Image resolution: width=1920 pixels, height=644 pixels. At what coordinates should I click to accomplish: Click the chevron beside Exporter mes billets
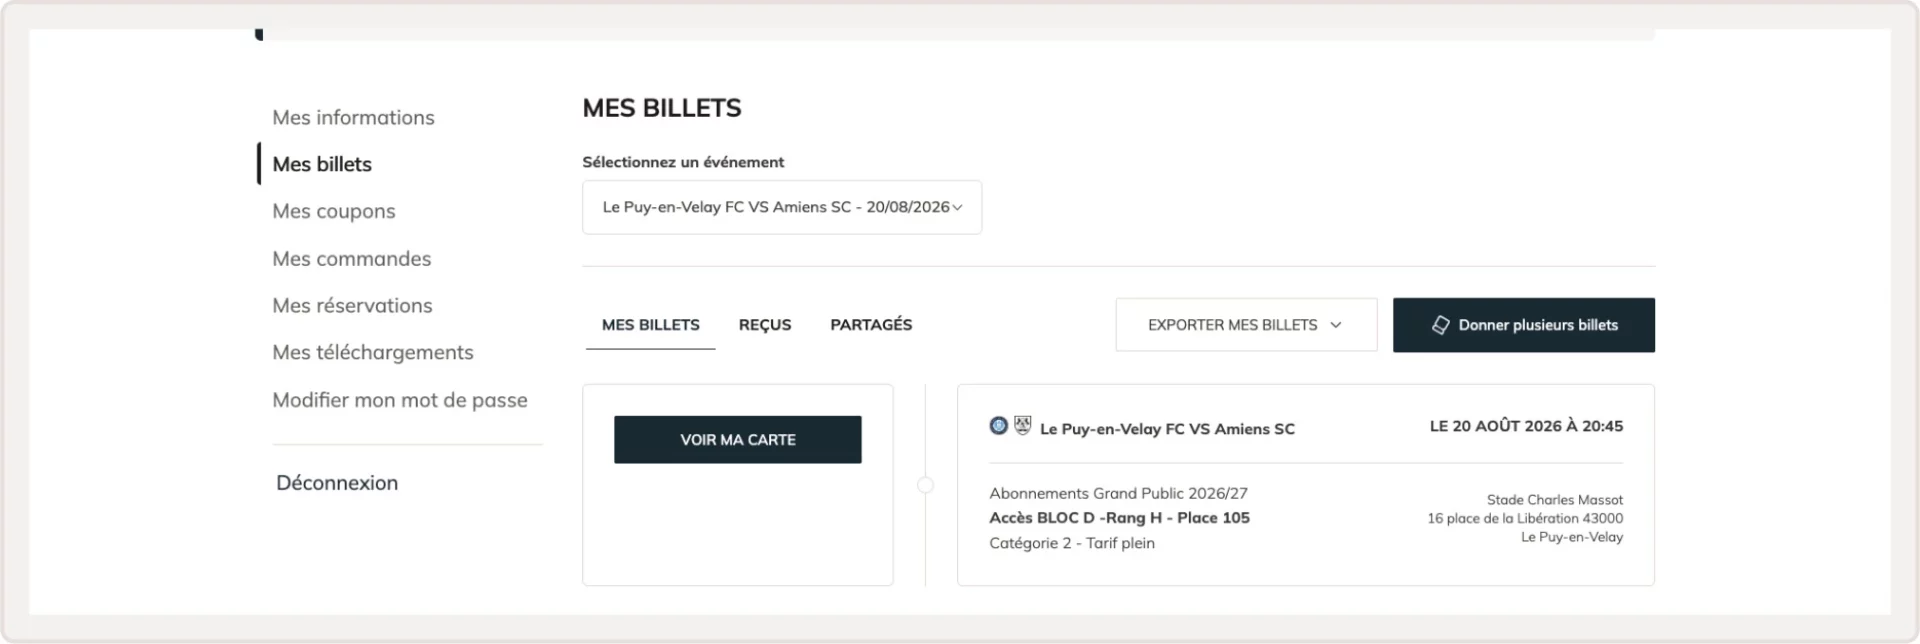1335,325
